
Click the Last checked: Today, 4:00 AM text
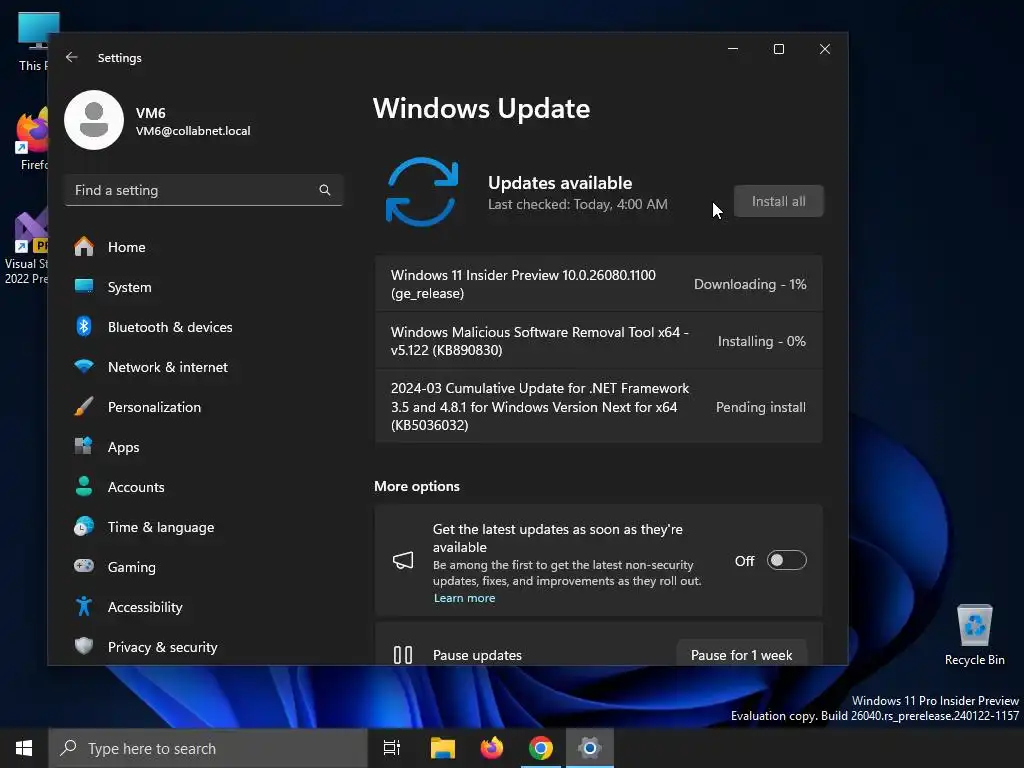pos(577,204)
